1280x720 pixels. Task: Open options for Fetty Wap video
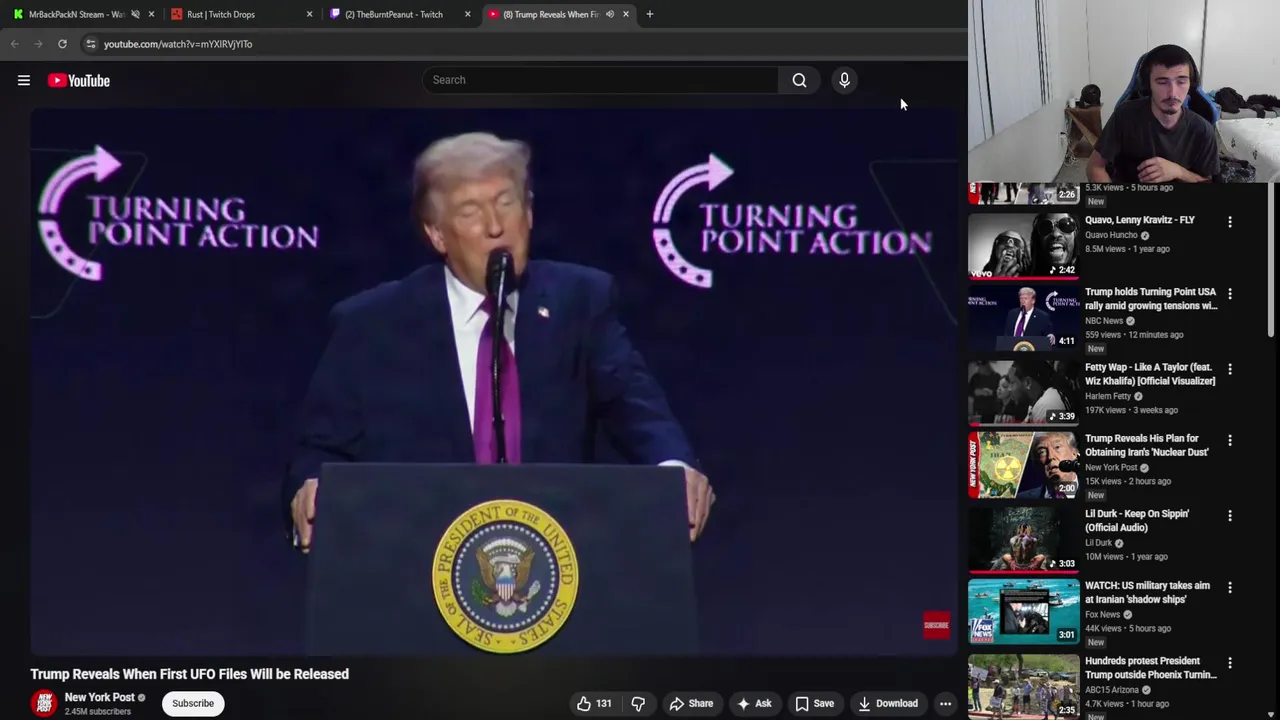1230,369
